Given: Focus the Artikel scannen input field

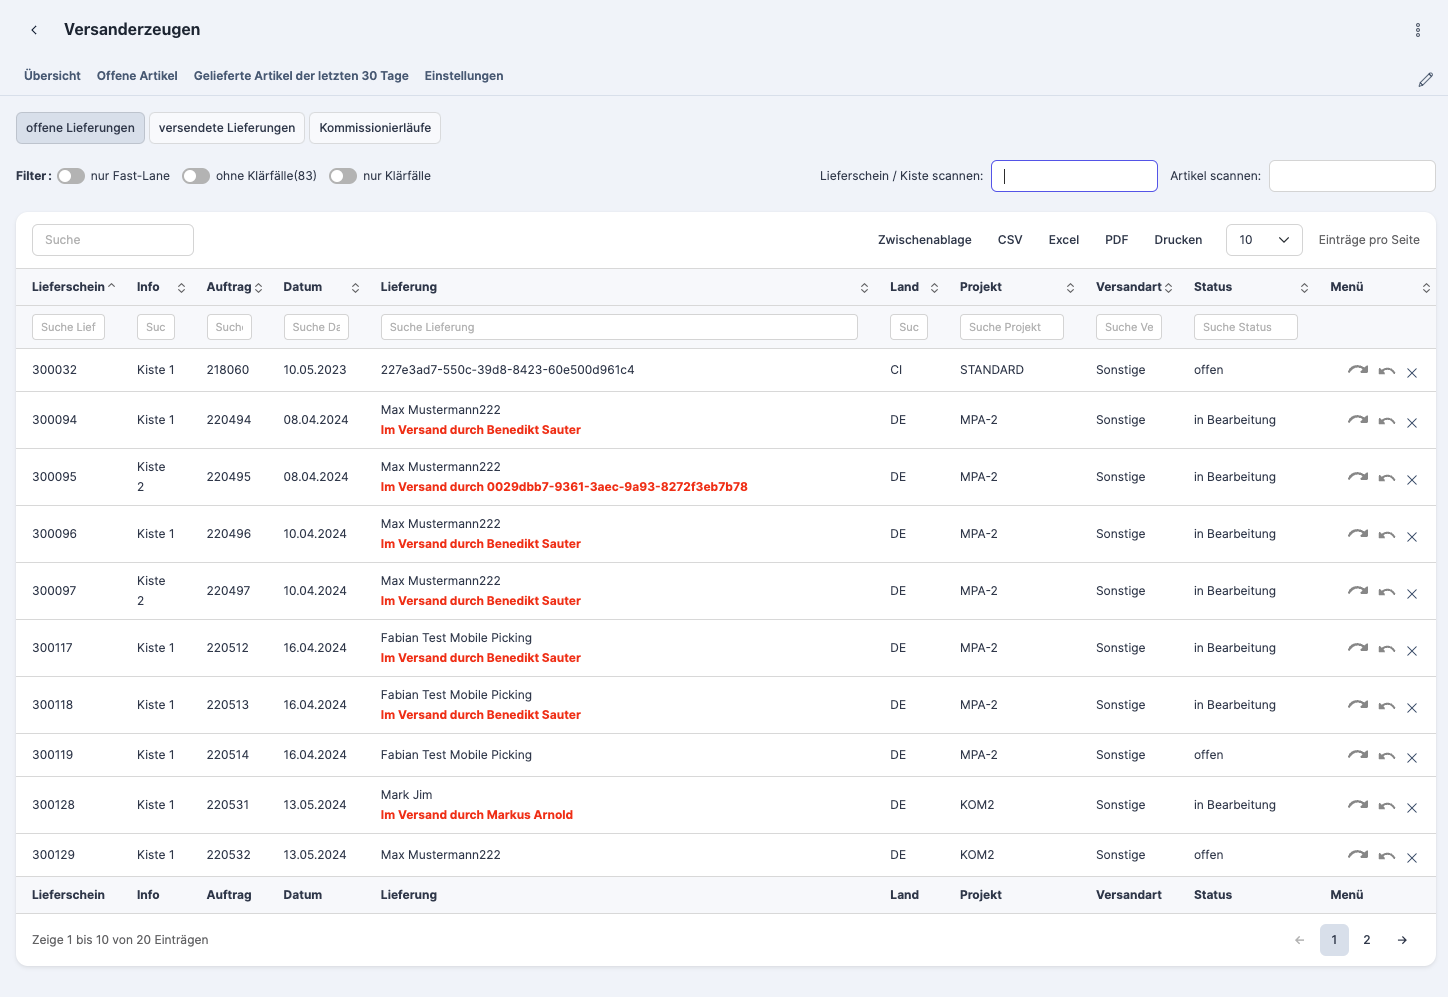Looking at the screenshot, I should (1352, 176).
